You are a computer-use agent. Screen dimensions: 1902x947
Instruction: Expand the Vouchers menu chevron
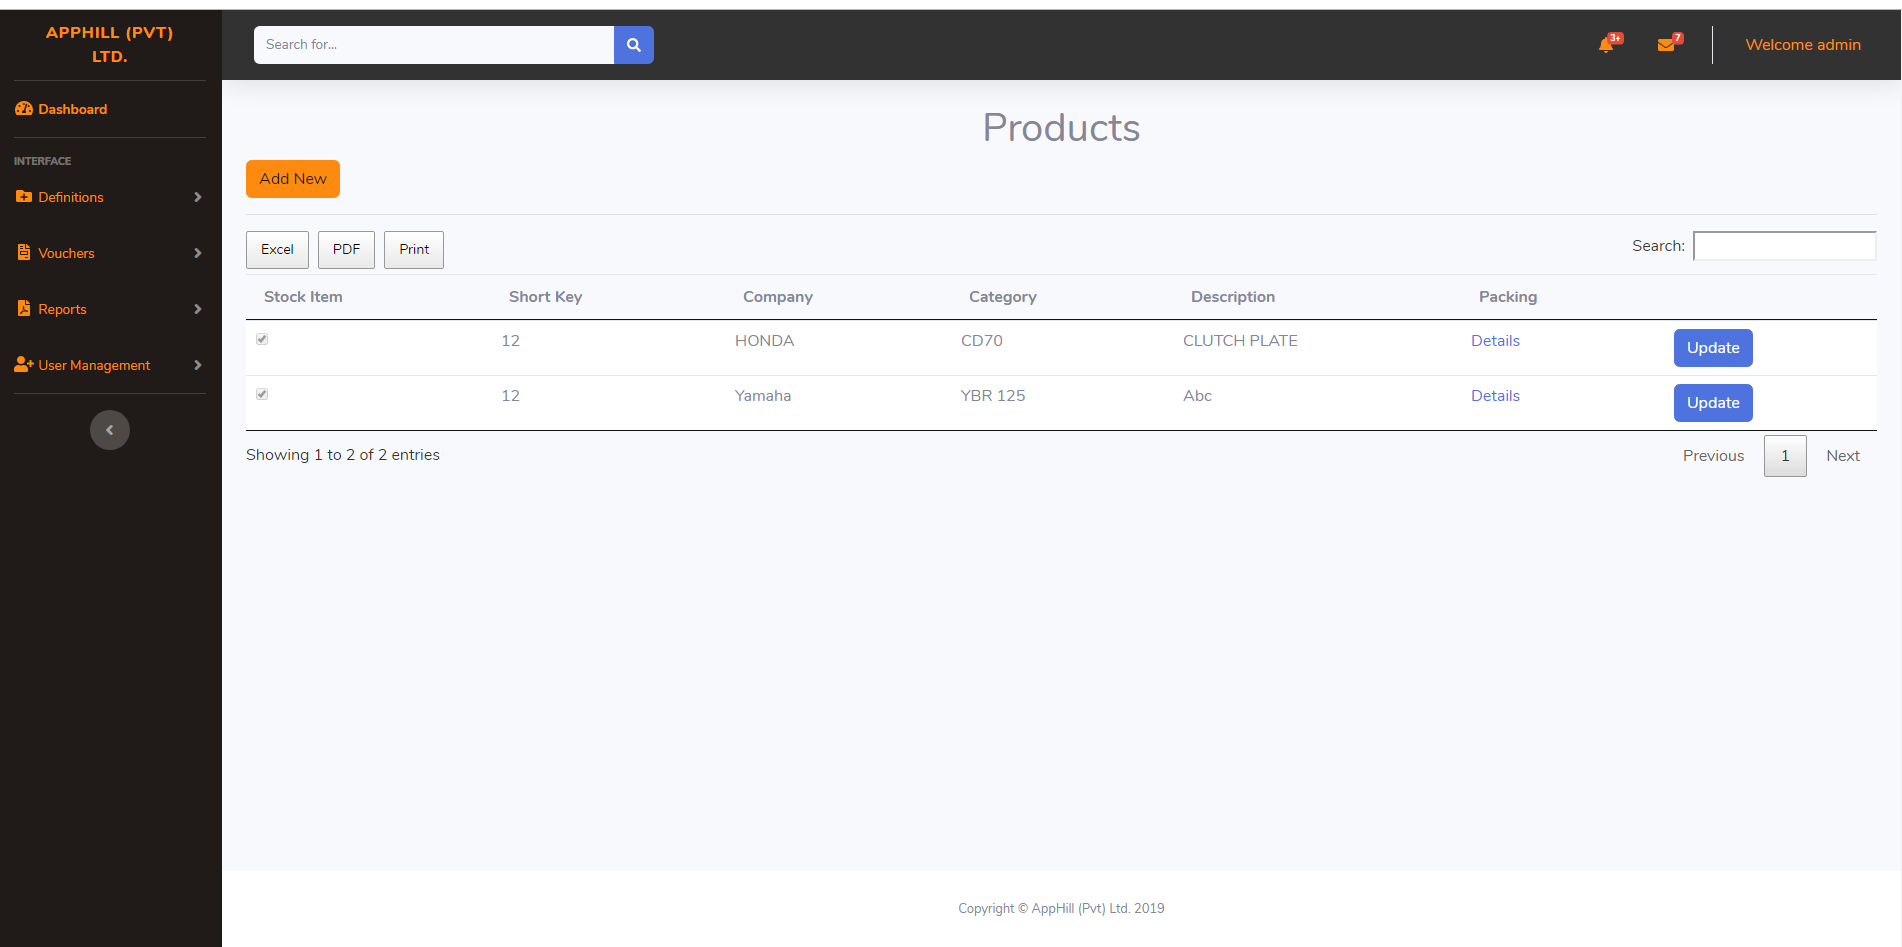[x=197, y=253]
